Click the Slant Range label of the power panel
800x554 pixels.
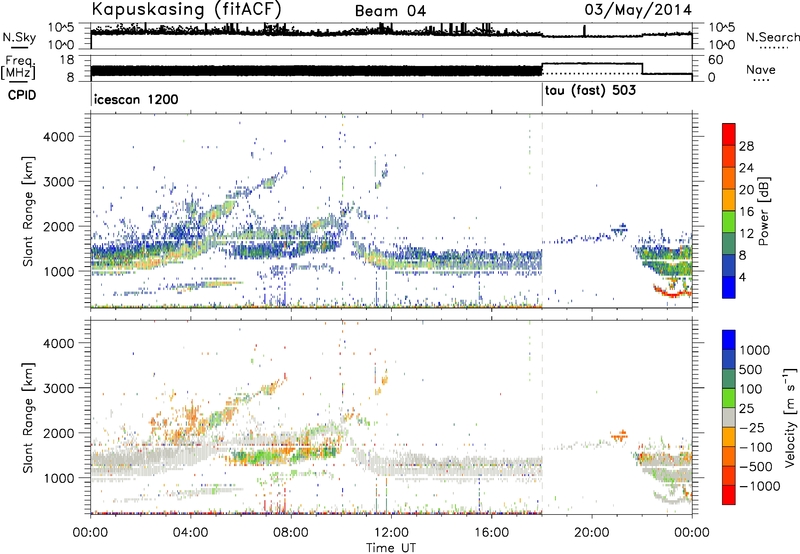(28, 211)
